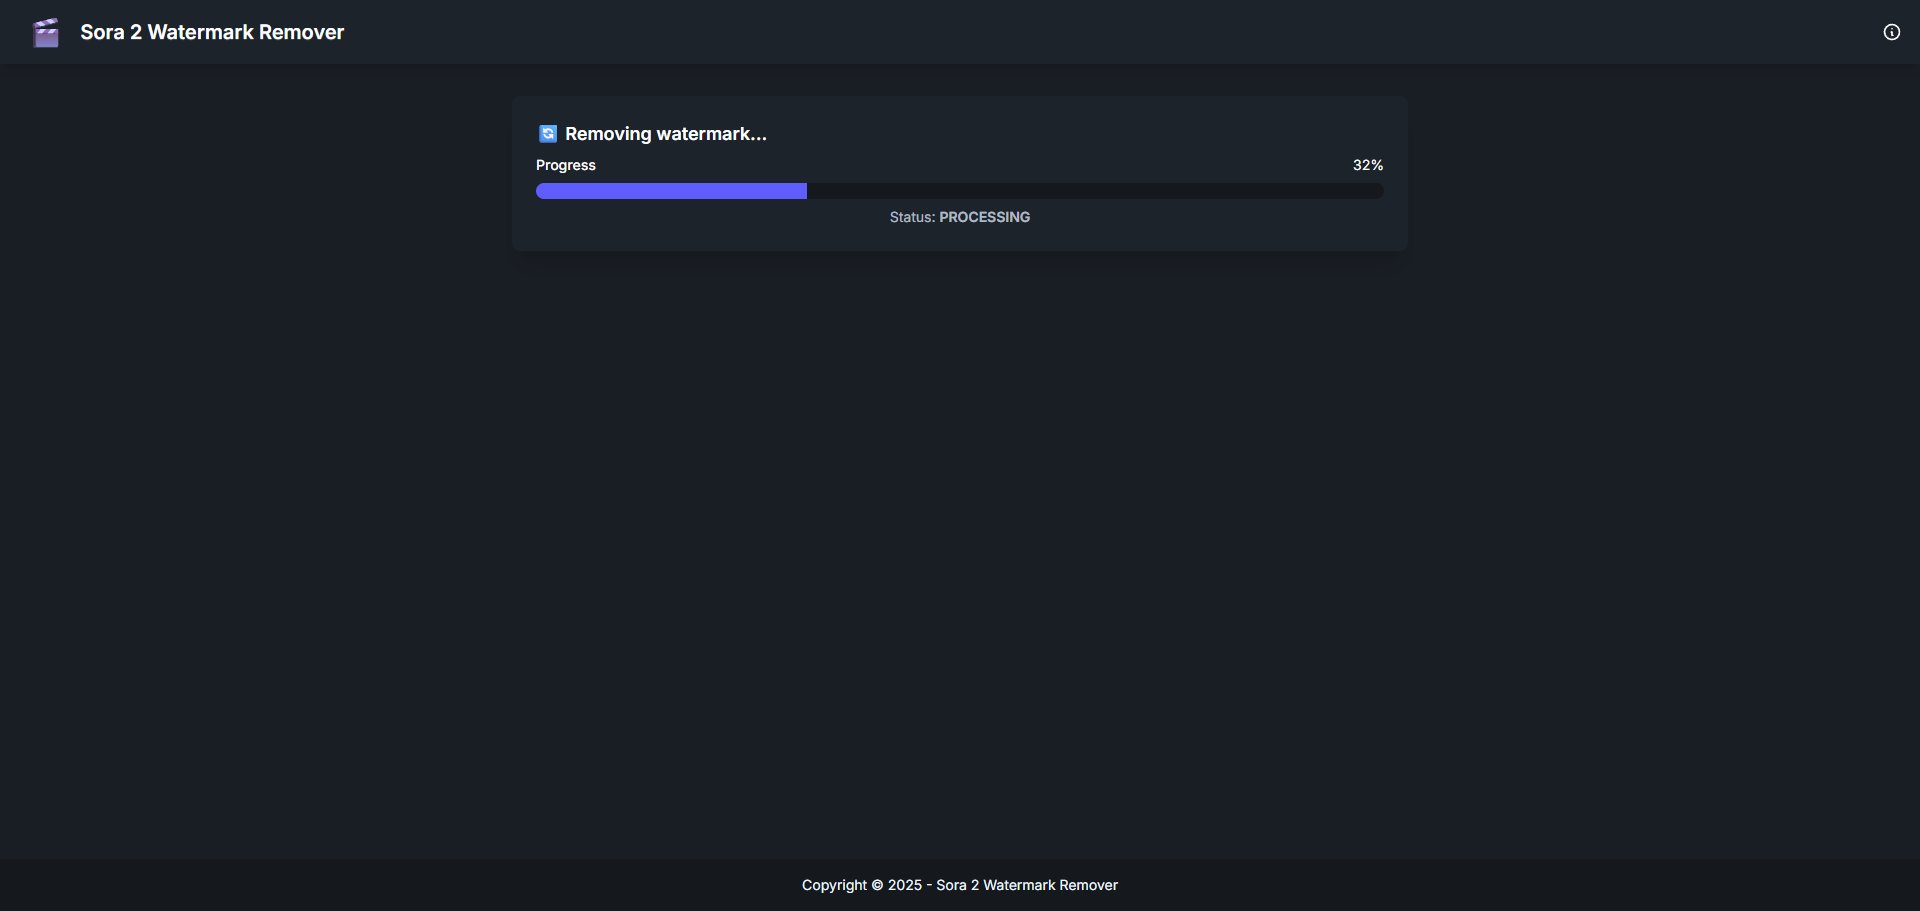Click the 32% progress percentage
Viewport: 1920px width, 911px height.
pyautogui.click(x=1367, y=165)
